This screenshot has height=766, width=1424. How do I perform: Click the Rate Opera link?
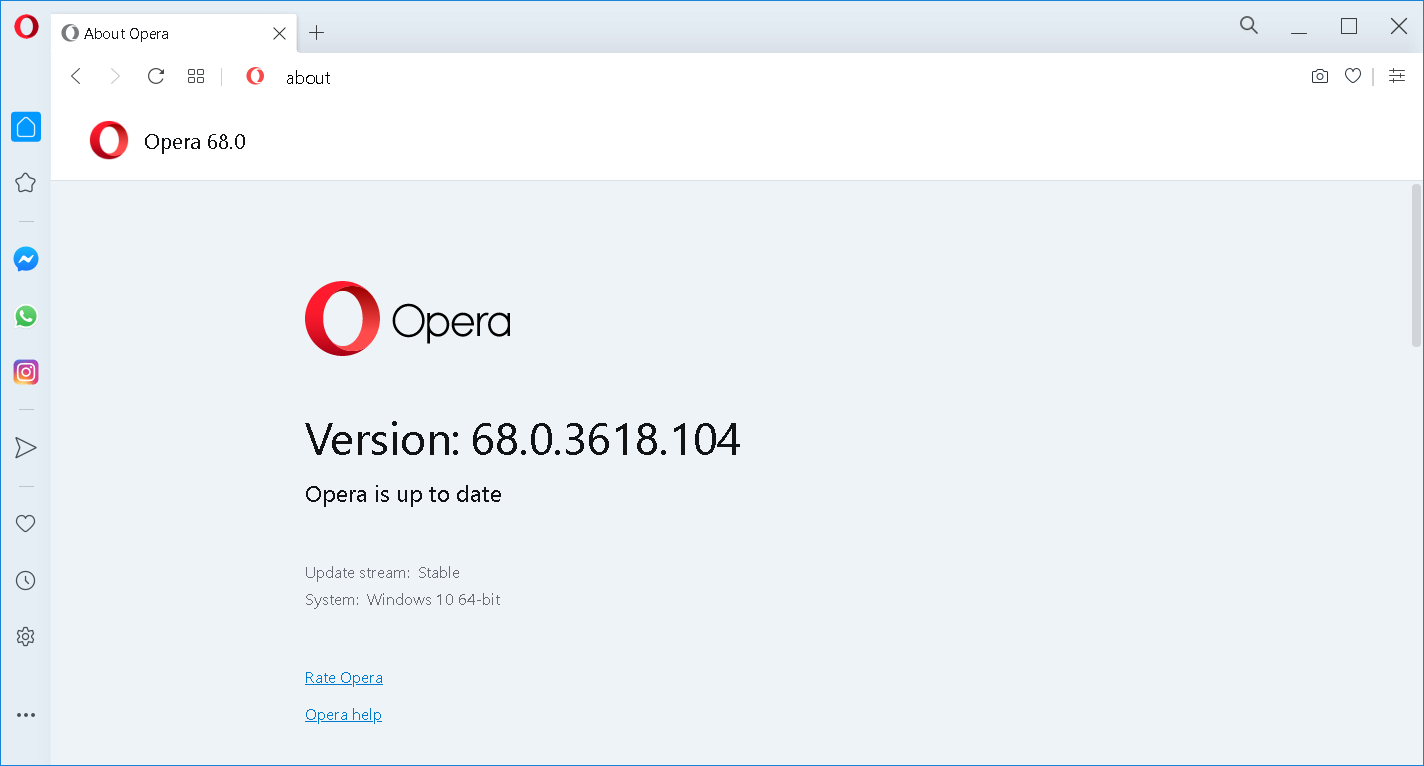click(344, 678)
